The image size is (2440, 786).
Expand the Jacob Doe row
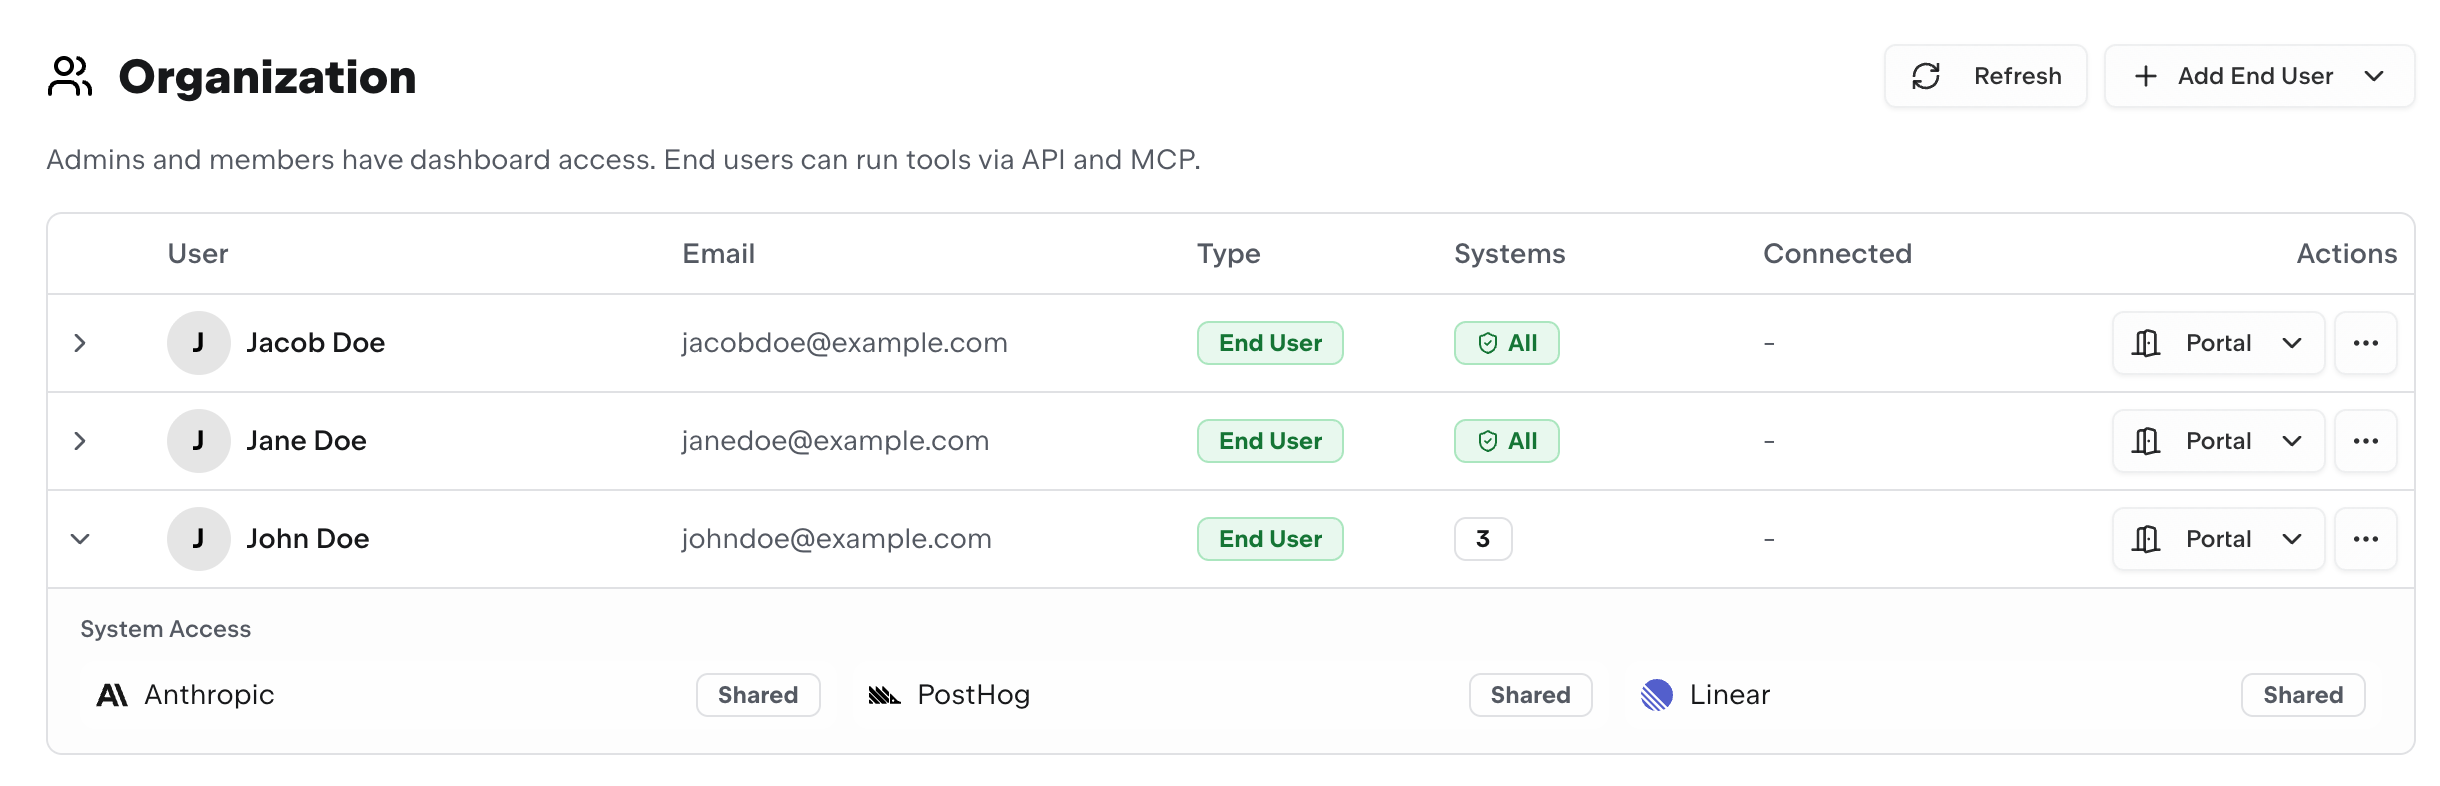pyautogui.click(x=80, y=343)
